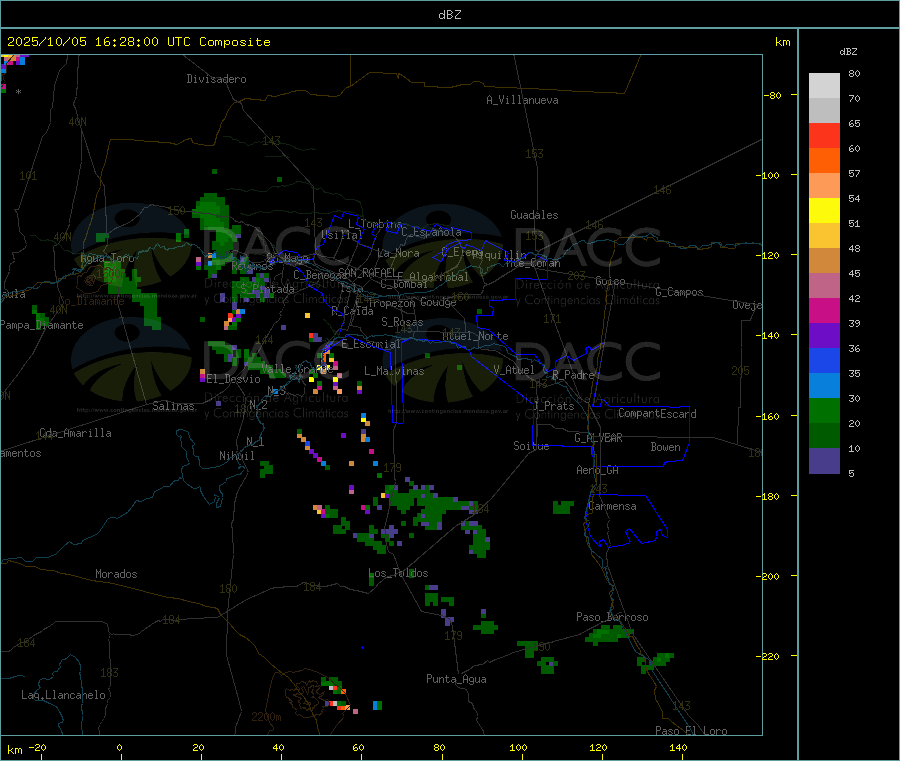Click the dBZ title at top

[449, 15]
